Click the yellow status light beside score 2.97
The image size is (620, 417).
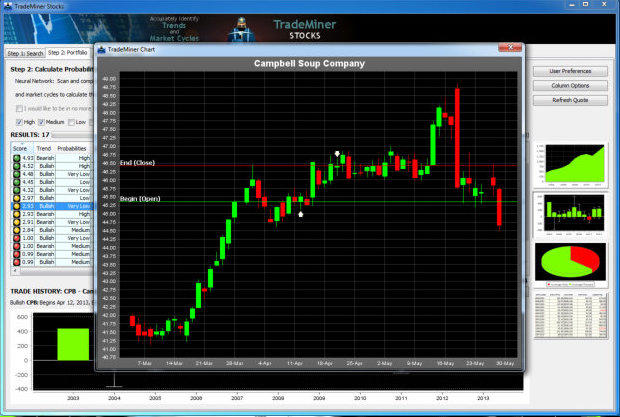(17, 198)
